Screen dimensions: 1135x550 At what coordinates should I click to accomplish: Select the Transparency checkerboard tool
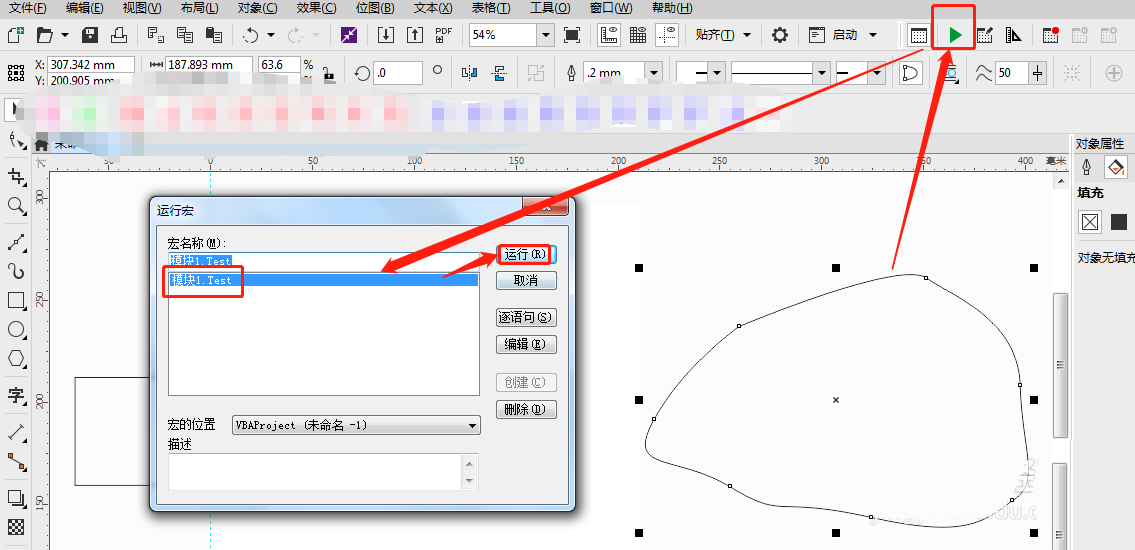(16, 528)
